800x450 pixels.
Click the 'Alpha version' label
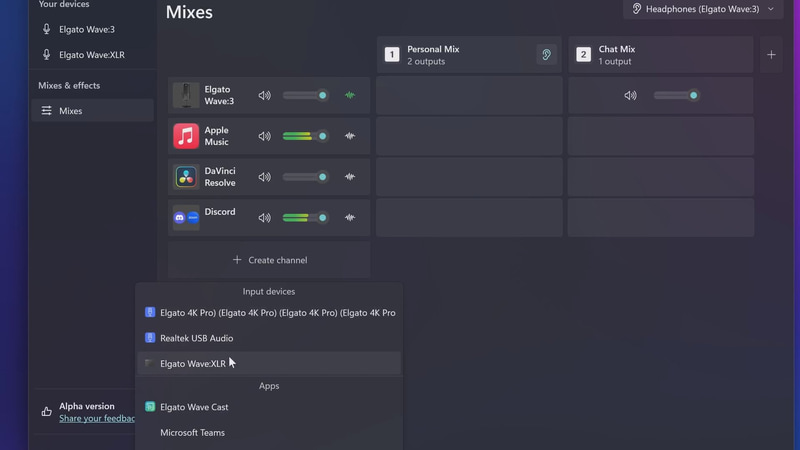coord(87,406)
